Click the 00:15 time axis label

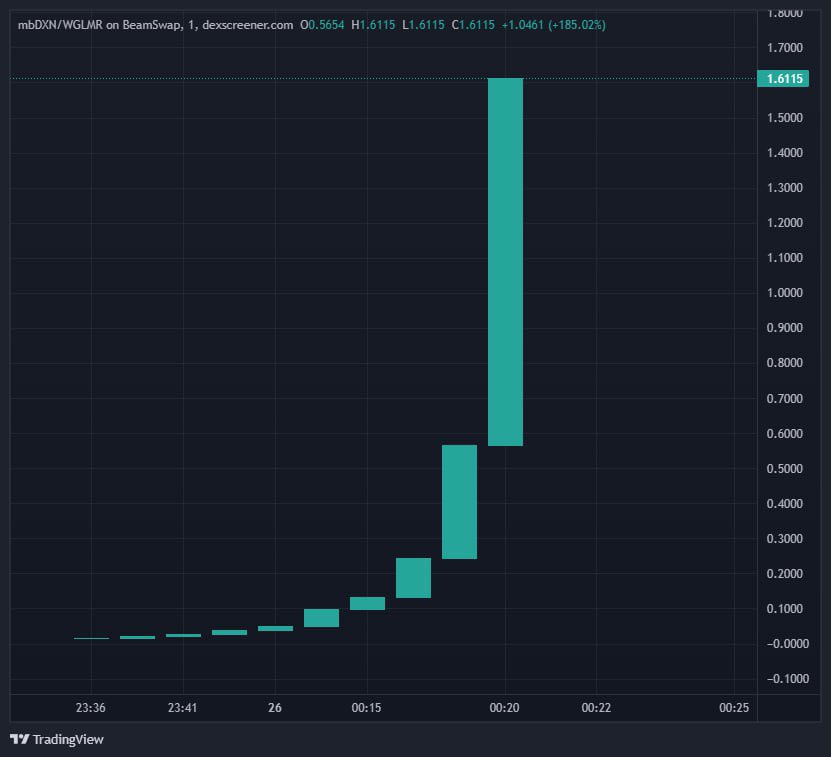(366, 708)
